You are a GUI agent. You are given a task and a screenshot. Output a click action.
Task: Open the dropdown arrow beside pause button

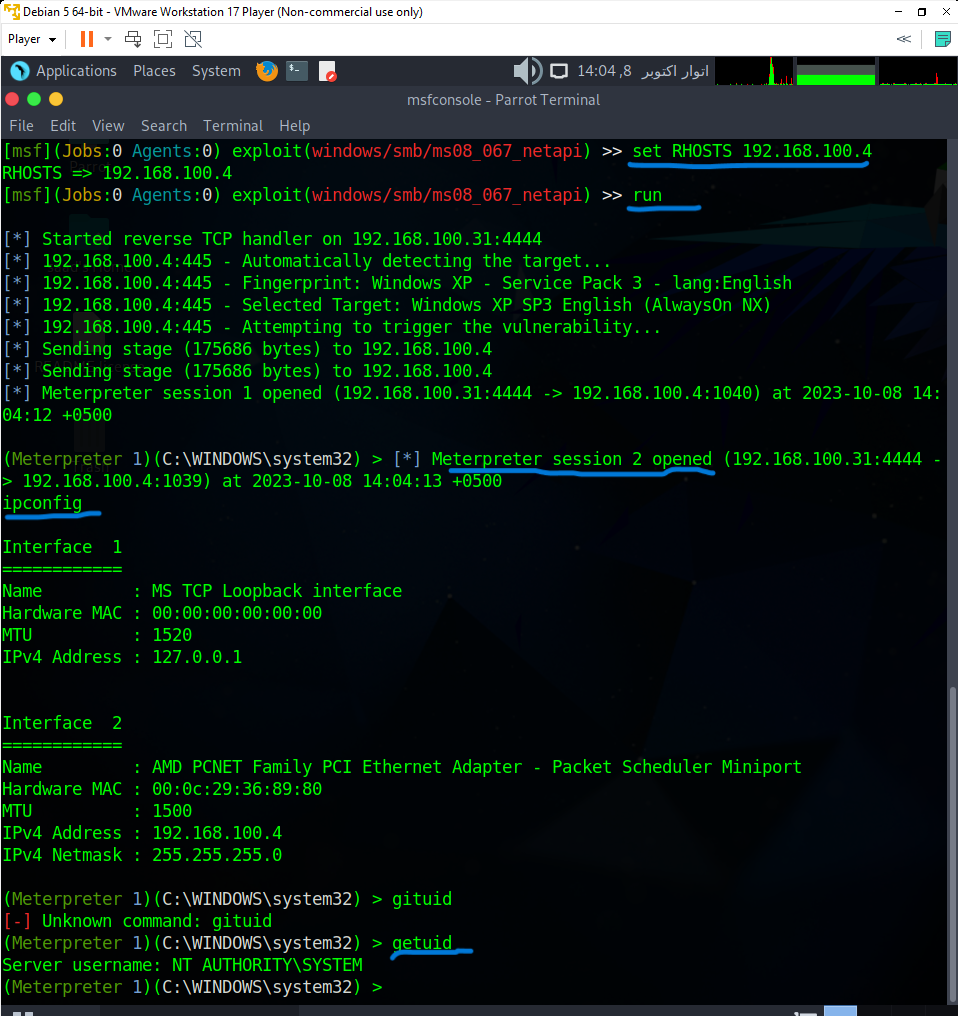[x=108, y=40]
